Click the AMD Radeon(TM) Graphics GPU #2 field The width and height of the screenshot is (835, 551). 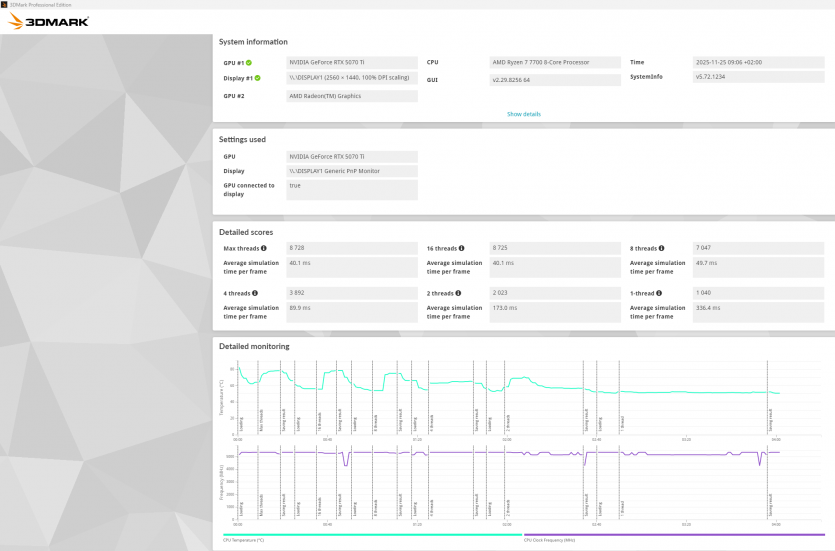tap(351, 96)
